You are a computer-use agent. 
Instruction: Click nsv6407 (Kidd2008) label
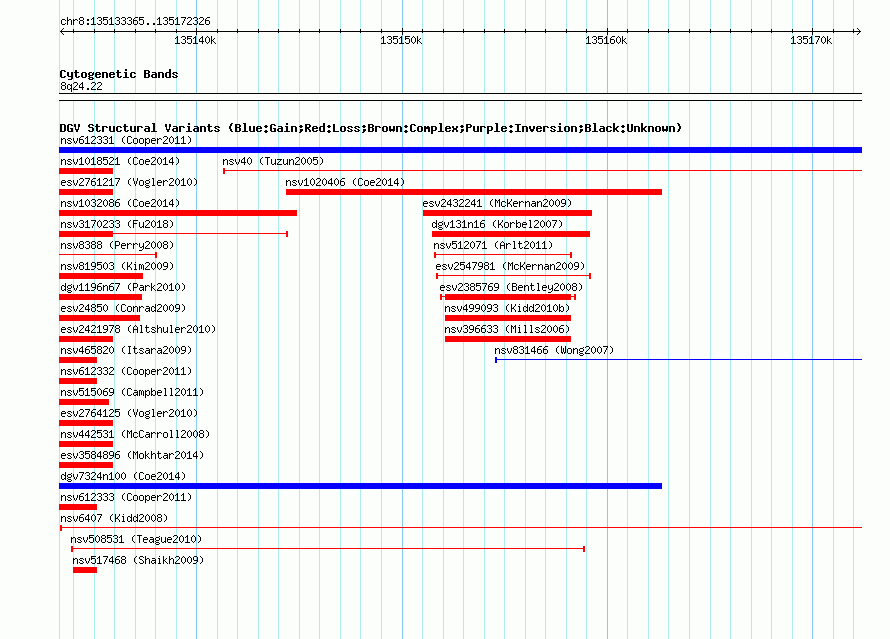[114, 518]
